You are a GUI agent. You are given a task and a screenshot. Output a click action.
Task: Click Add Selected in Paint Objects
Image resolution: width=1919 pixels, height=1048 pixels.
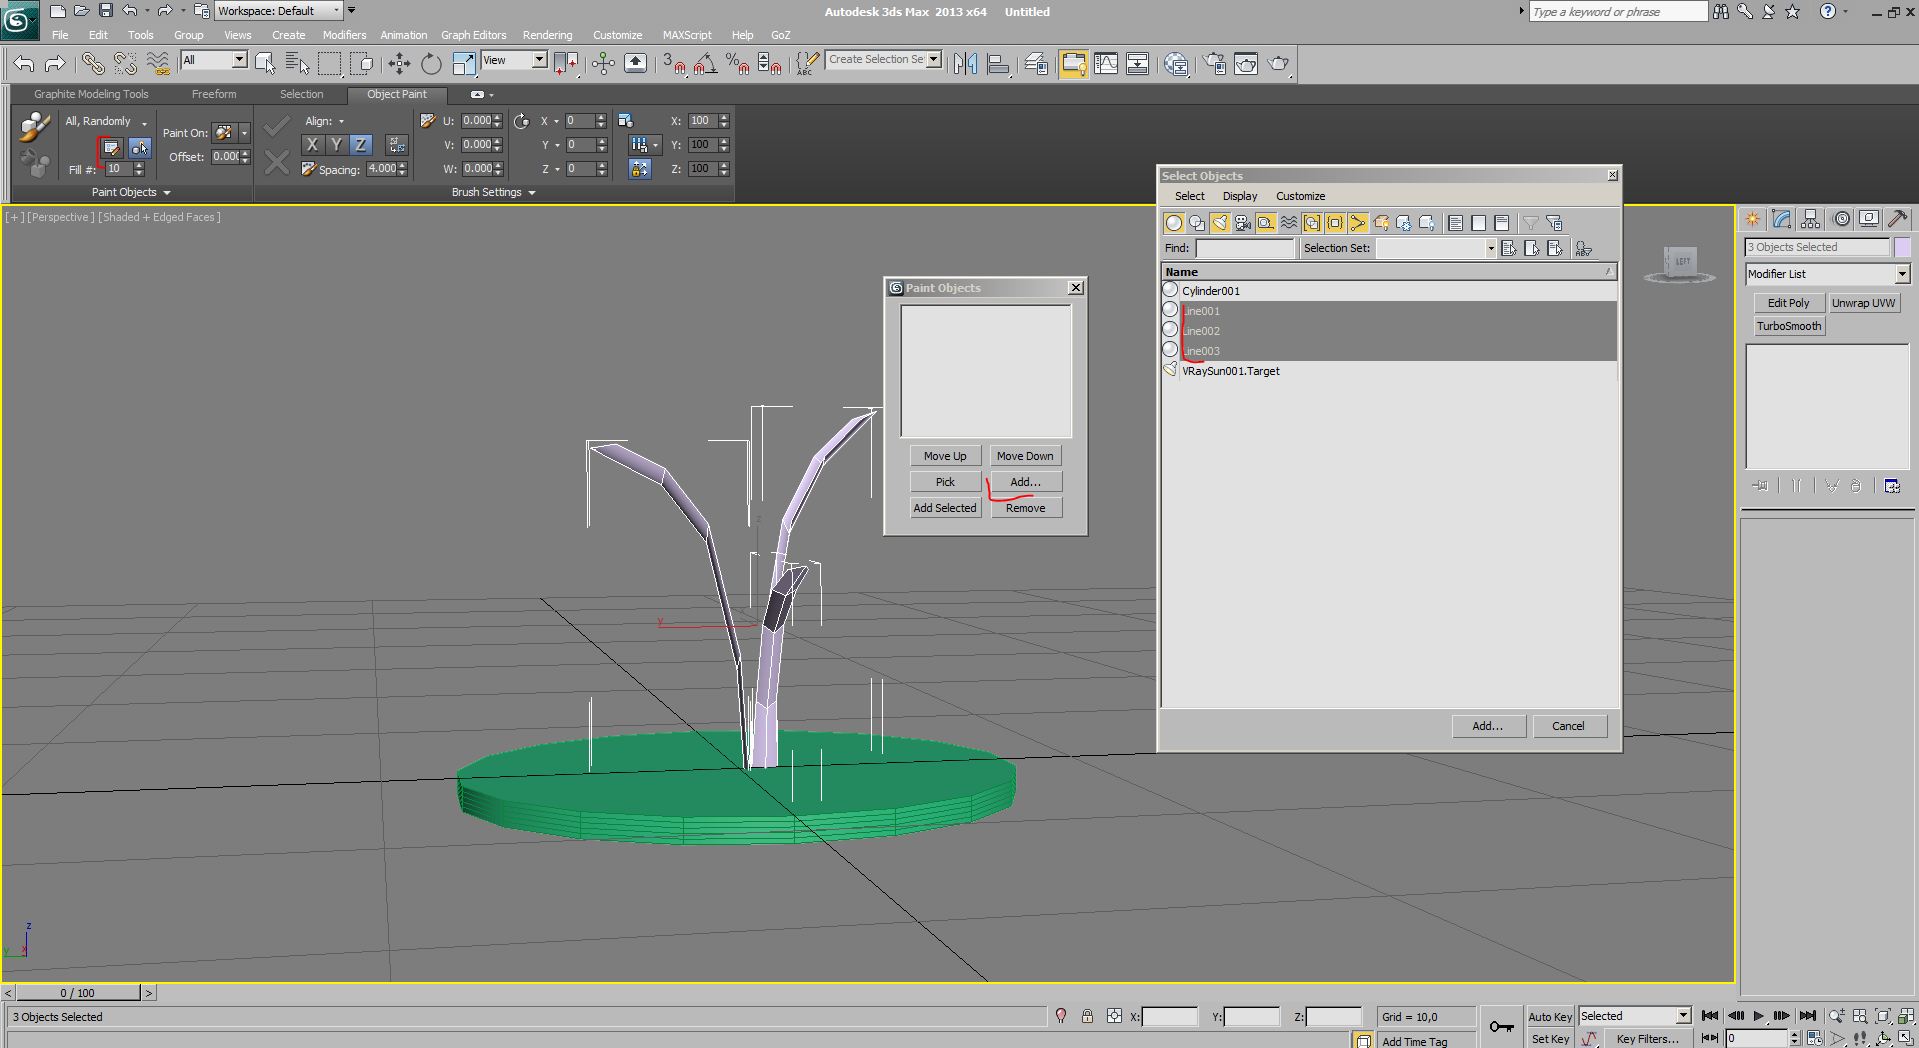pyautogui.click(x=944, y=508)
